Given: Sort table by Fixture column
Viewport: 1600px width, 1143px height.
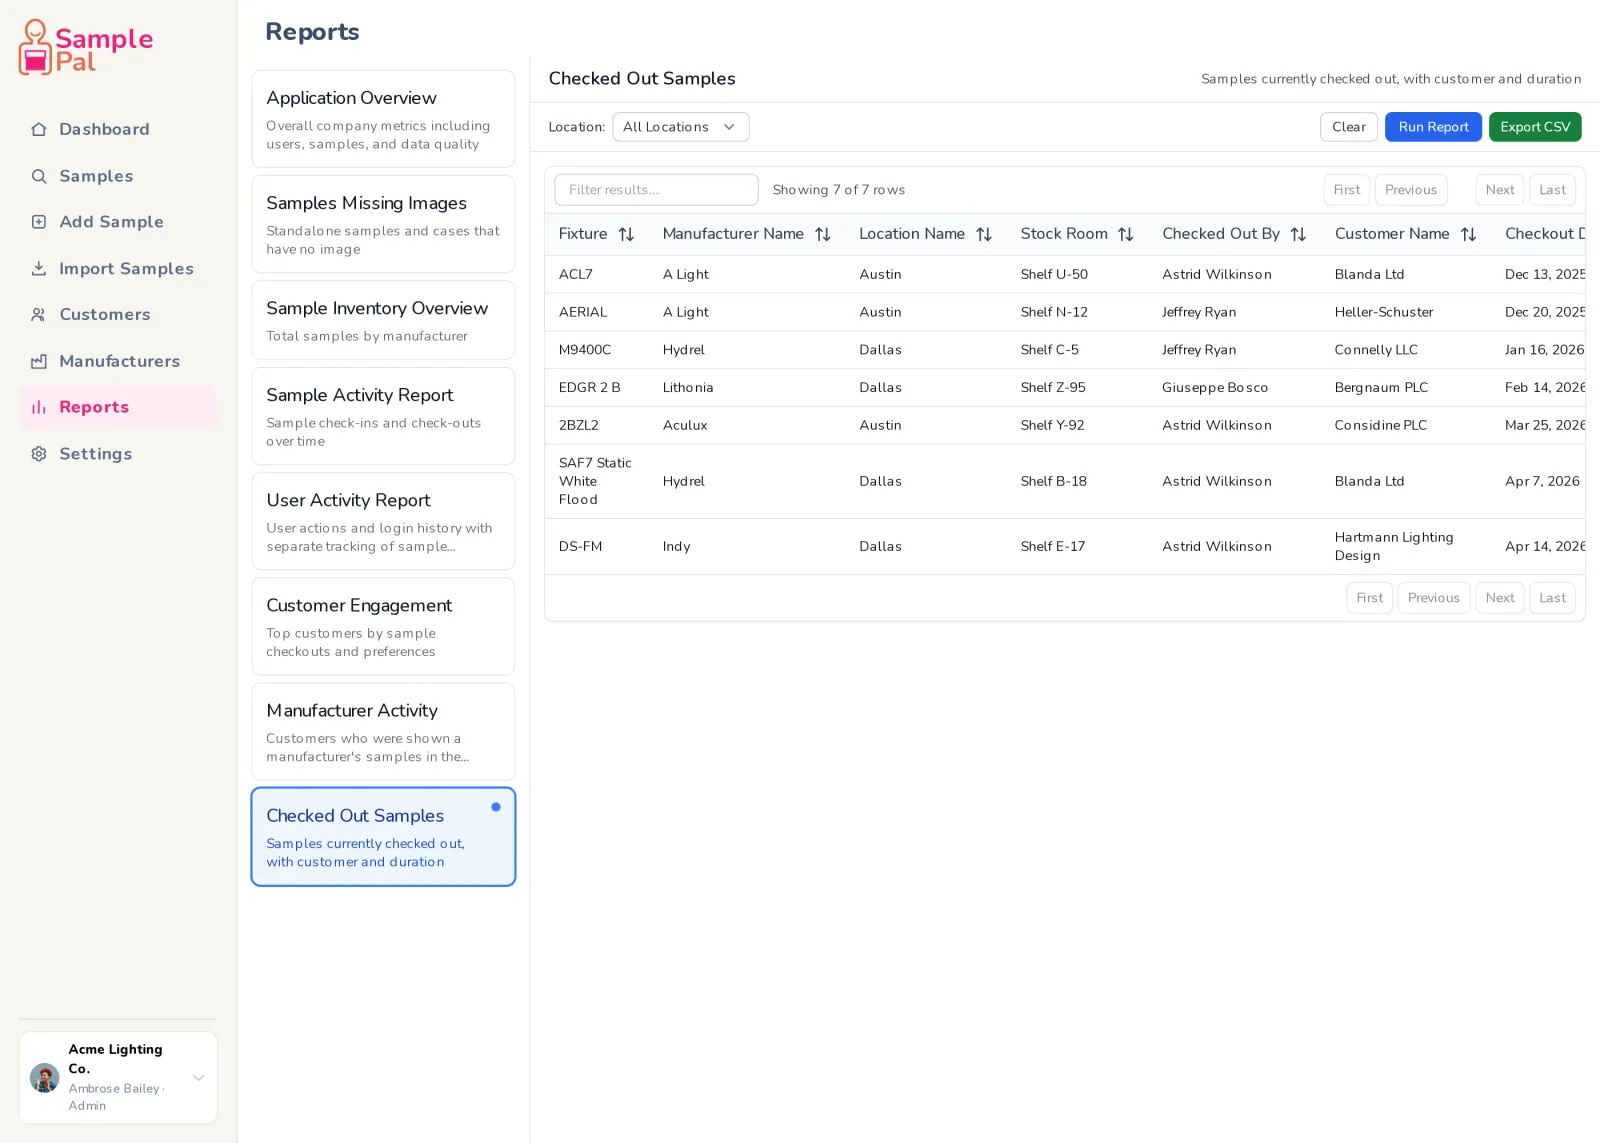Looking at the screenshot, I should tap(626, 234).
